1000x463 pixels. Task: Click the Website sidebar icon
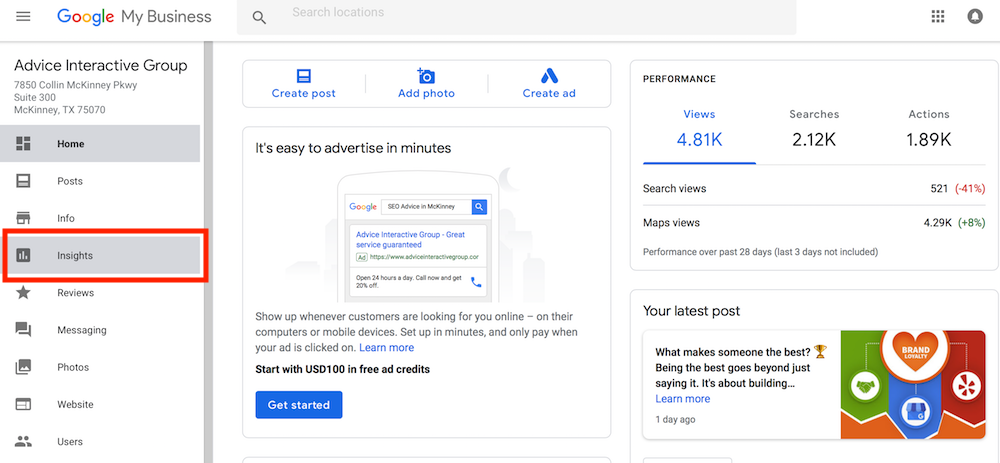23,404
